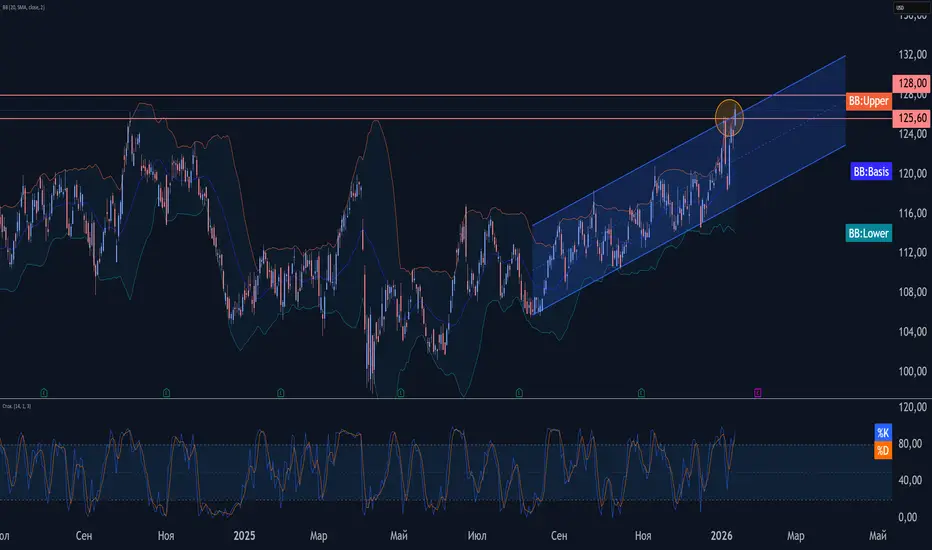The width and height of the screenshot is (932, 550).
Task: Click the green event marker near November 2024
Action: 166,392
